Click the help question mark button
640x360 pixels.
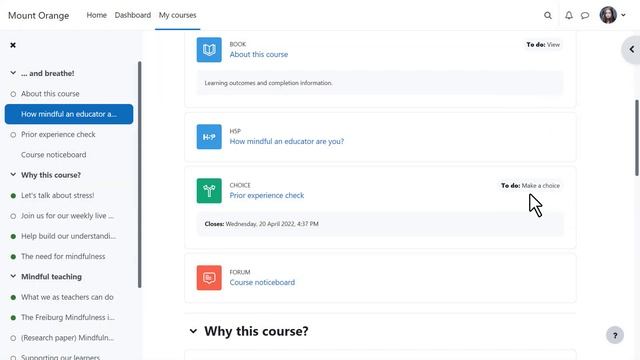click(615, 336)
